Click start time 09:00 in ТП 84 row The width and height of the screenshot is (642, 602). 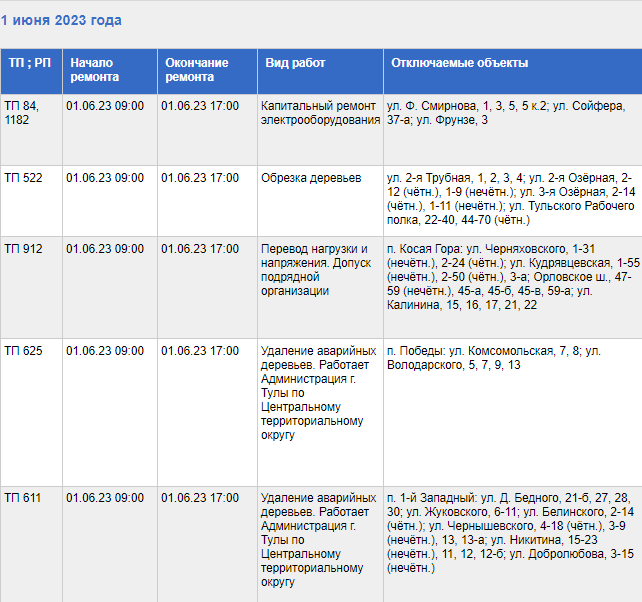point(105,106)
